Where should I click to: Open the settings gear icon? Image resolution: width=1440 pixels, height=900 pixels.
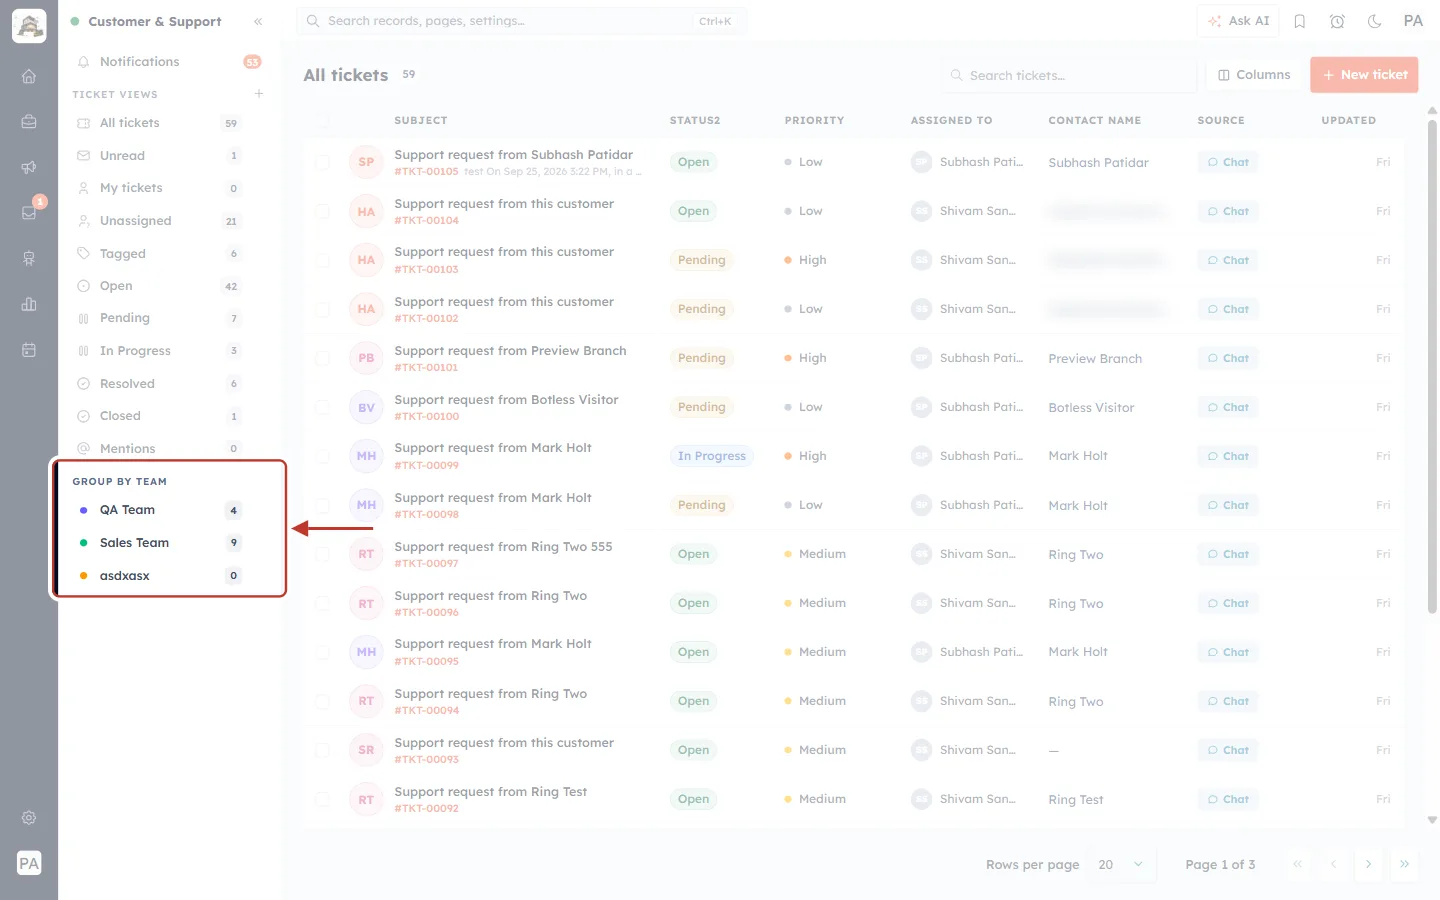coord(29,818)
